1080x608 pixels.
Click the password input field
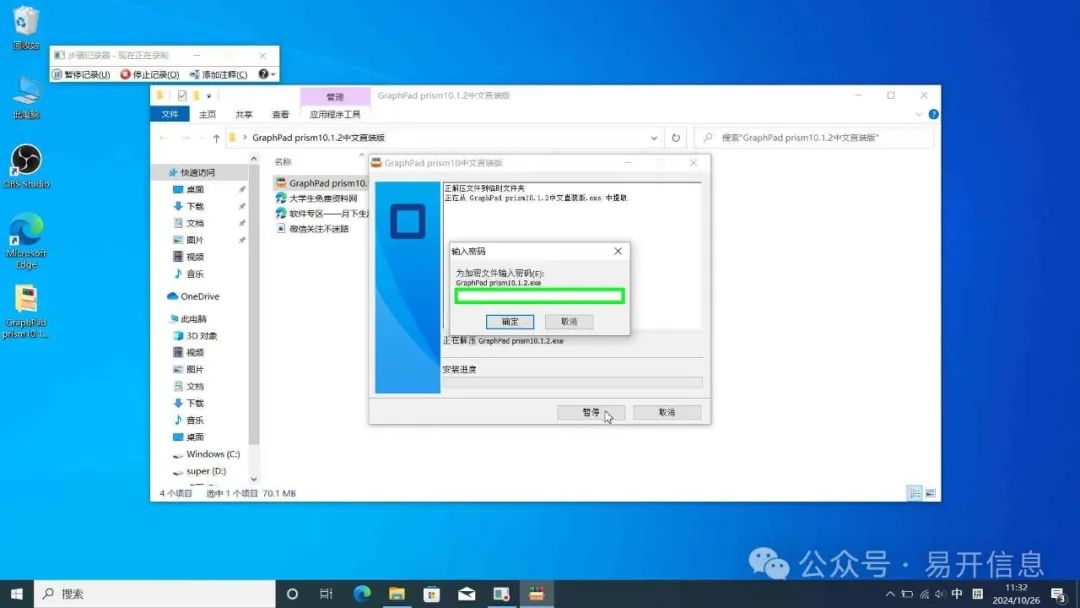click(x=539, y=296)
